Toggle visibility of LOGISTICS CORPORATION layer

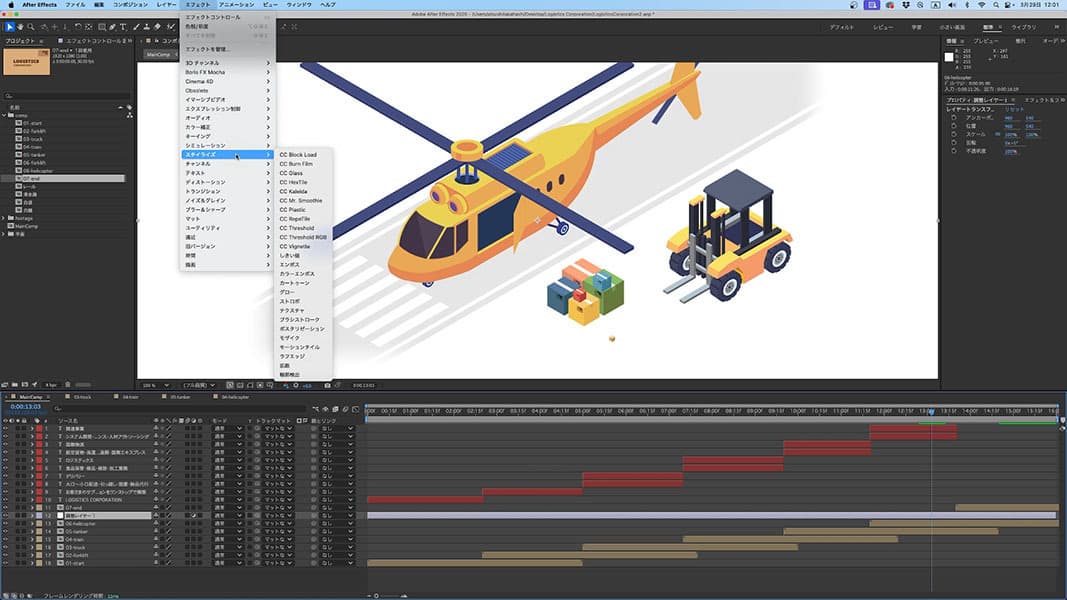click(x=5, y=499)
